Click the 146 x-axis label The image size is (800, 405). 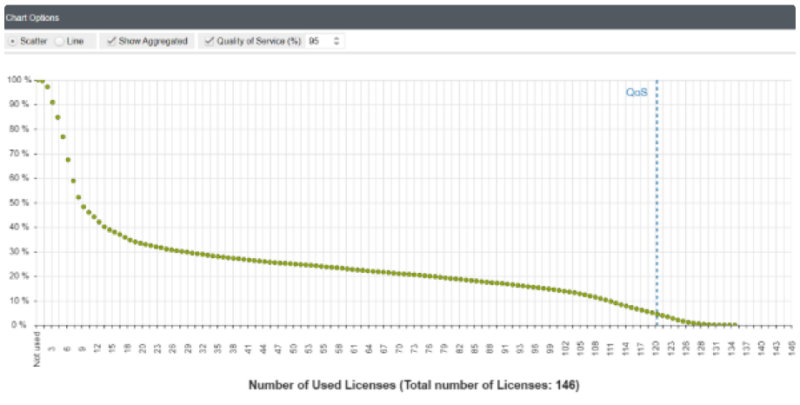792,346
